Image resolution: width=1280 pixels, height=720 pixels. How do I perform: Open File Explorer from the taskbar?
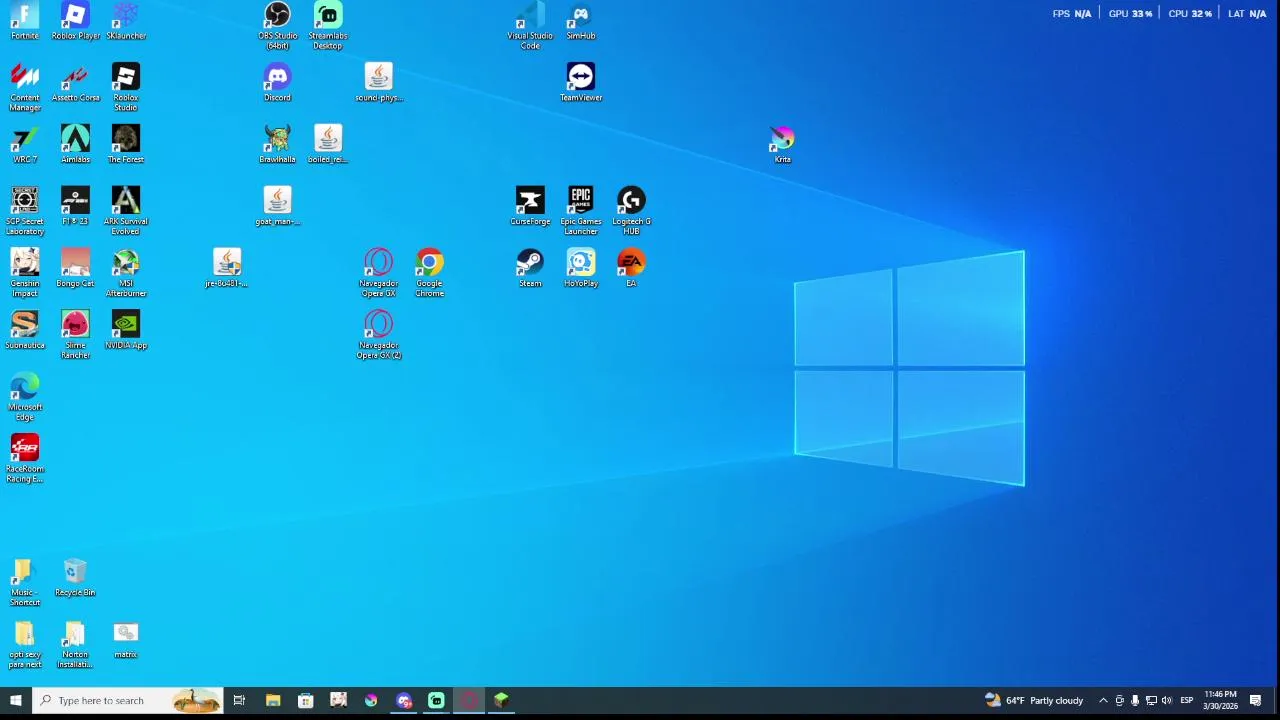coord(272,700)
